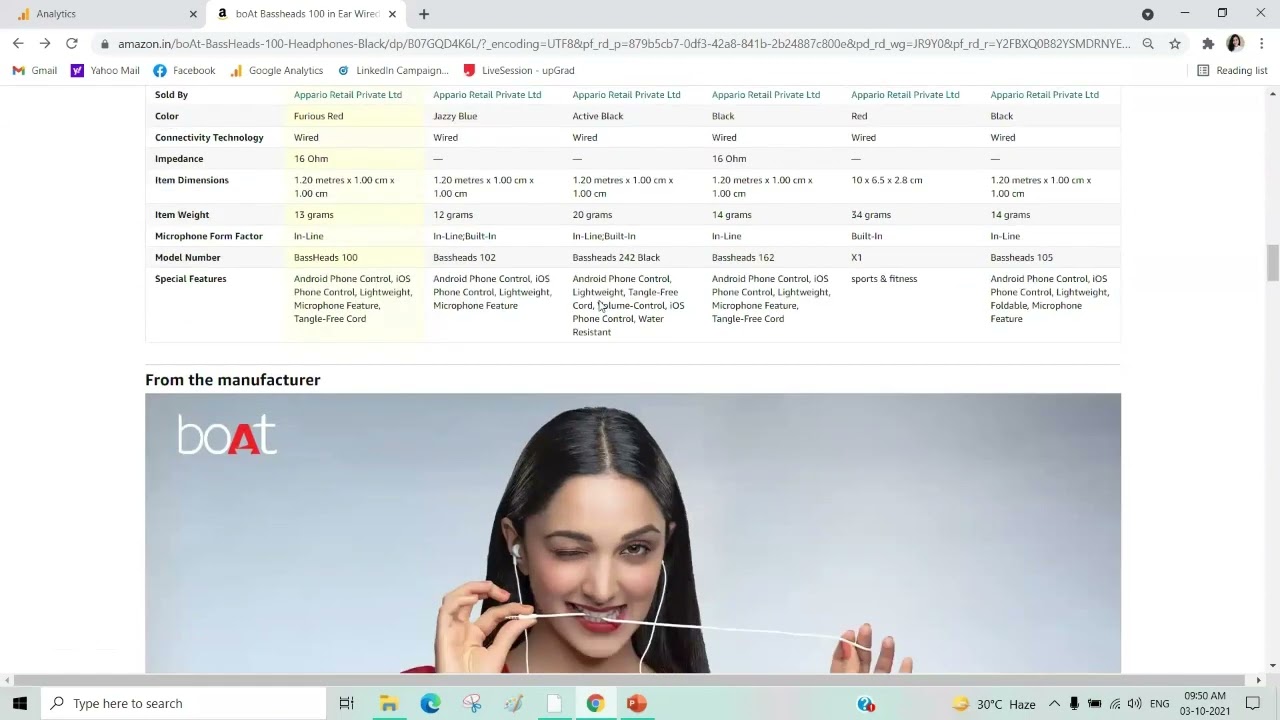Viewport: 1280px width, 720px height.
Task: Open the Extensions puzzle icon
Action: [x=1208, y=44]
